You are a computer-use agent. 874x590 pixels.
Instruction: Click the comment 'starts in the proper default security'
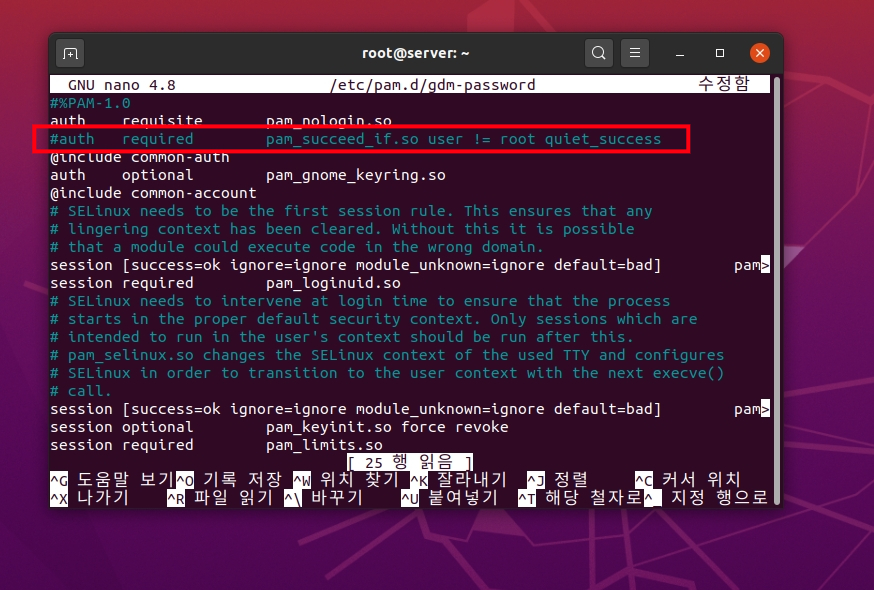373,318
